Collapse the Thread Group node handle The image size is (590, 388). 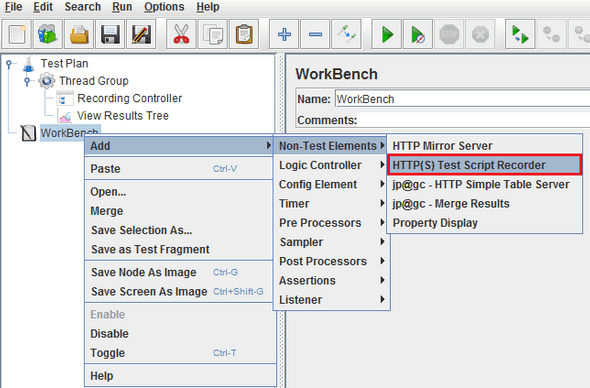(27, 81)
